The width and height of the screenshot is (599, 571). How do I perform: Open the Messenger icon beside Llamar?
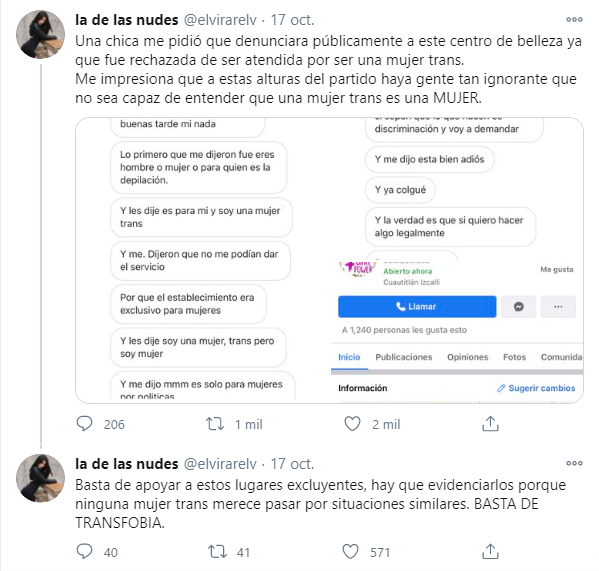(518, 306)
